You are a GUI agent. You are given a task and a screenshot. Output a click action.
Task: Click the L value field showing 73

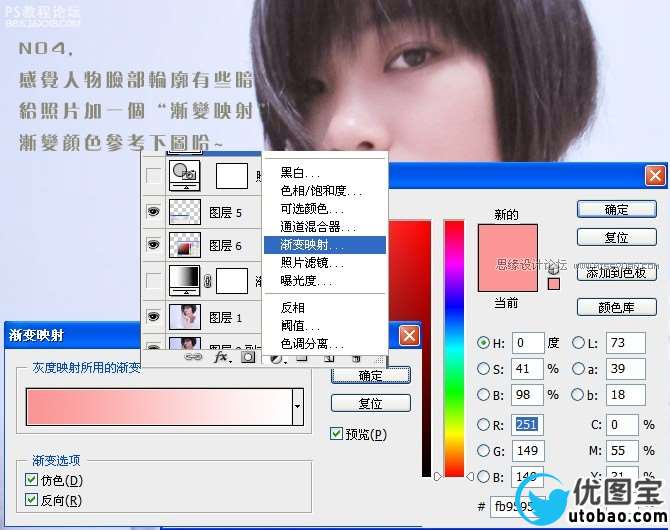(626, 343)
